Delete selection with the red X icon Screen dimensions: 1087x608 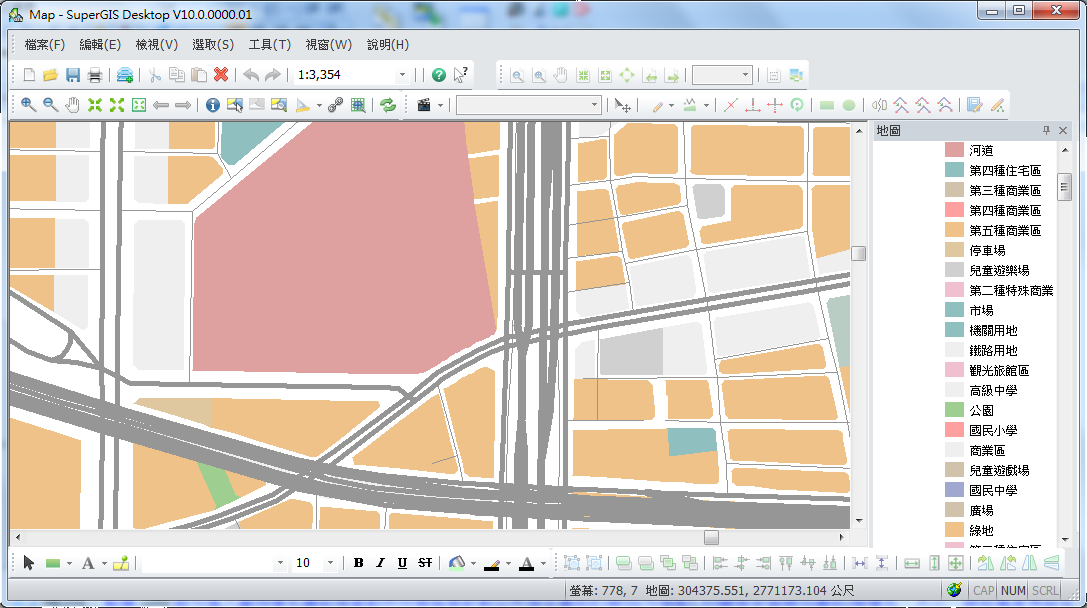(221, 75)
